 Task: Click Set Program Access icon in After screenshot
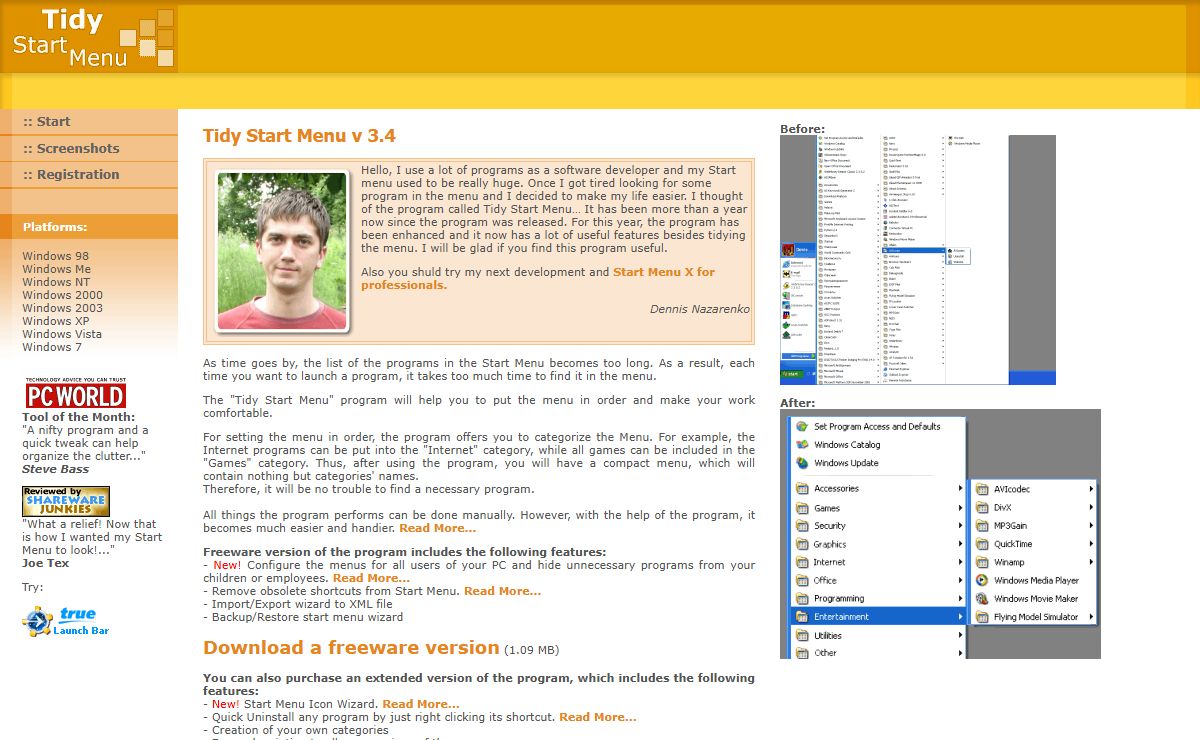[x=802, y=426]
